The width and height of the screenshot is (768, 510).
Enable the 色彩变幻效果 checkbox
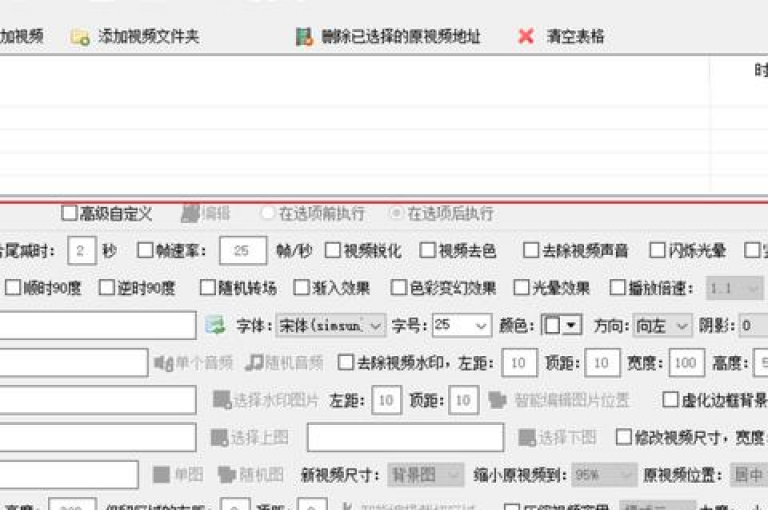click(x=399, y=288)
